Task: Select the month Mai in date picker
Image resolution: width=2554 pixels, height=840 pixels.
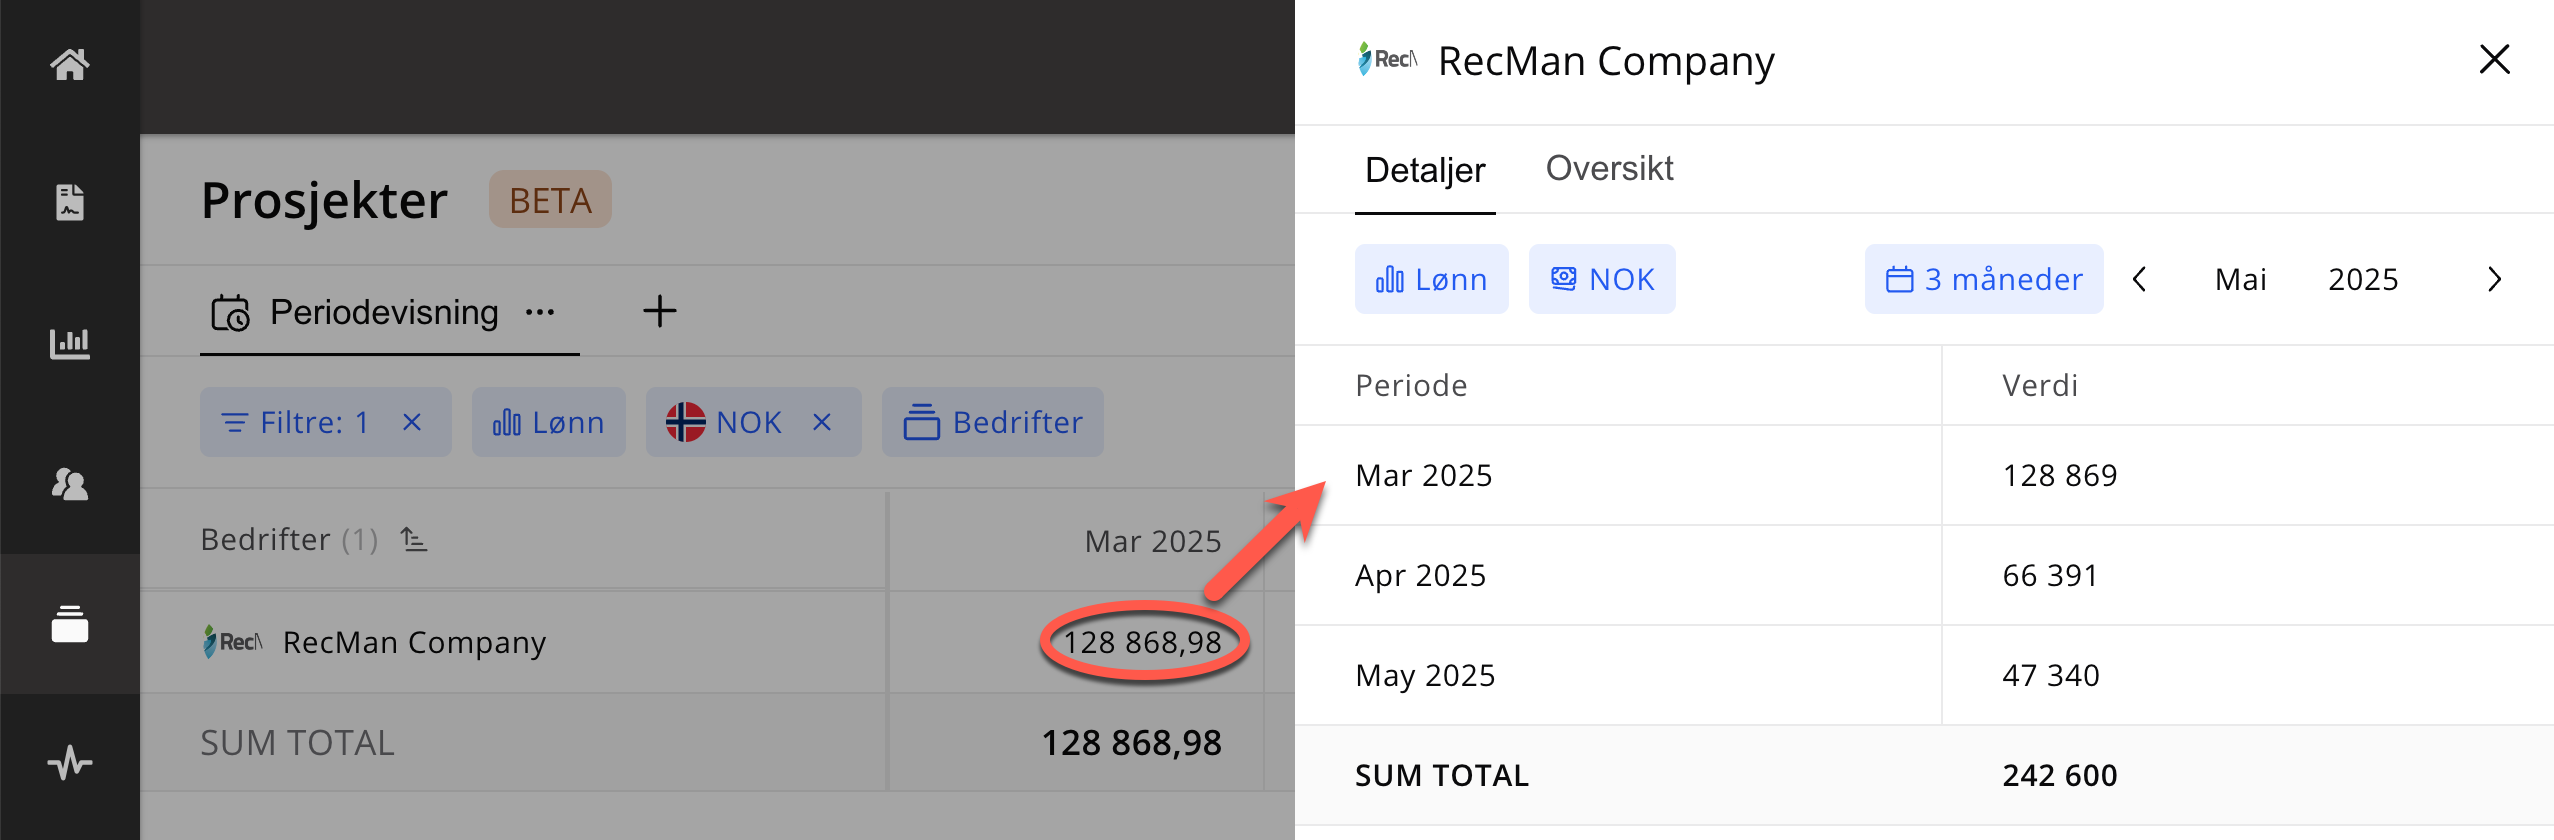Action: click(2240, 279)
